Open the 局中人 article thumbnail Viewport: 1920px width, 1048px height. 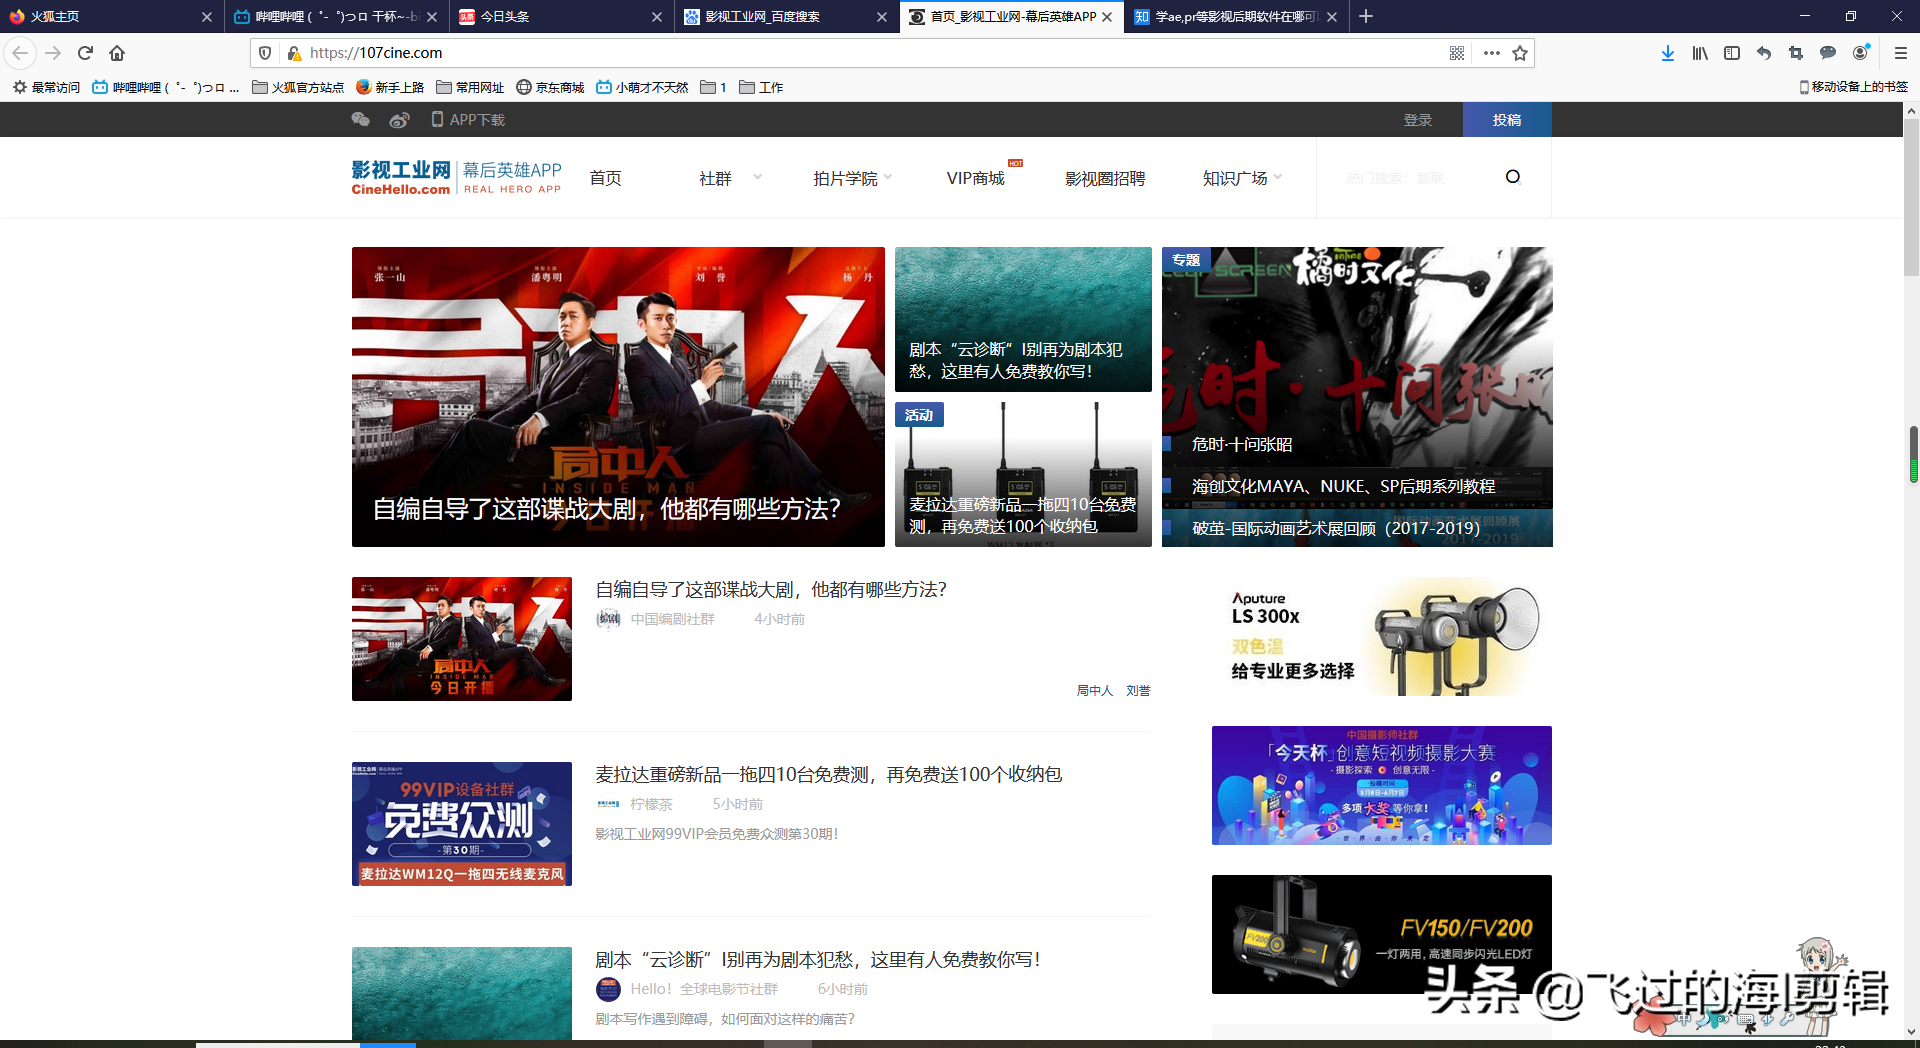tap(461, 639)
